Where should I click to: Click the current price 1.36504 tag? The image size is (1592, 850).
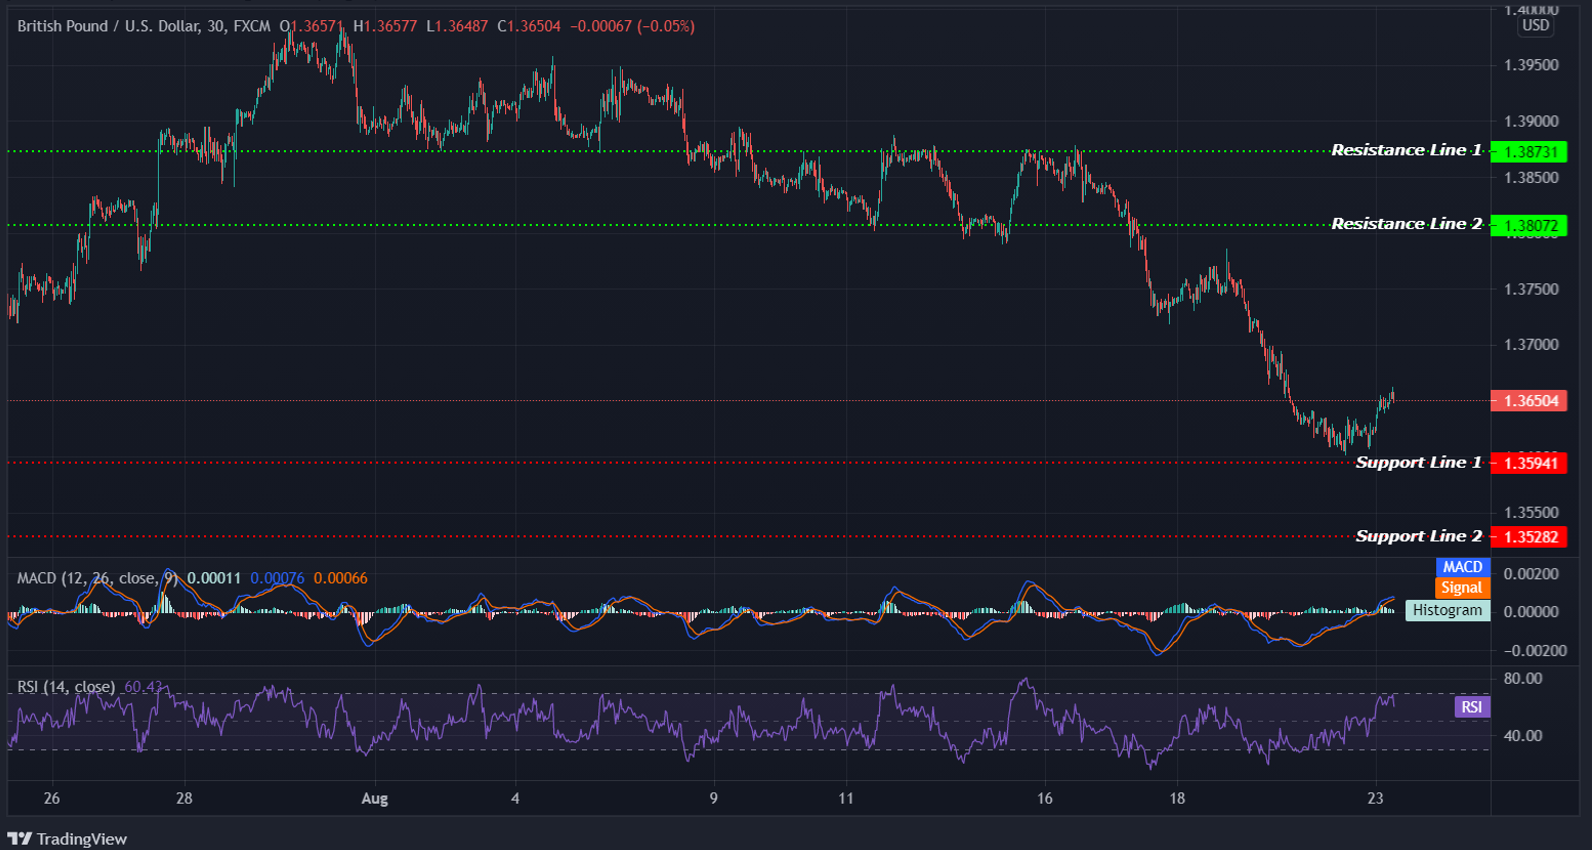[1529, 401]
